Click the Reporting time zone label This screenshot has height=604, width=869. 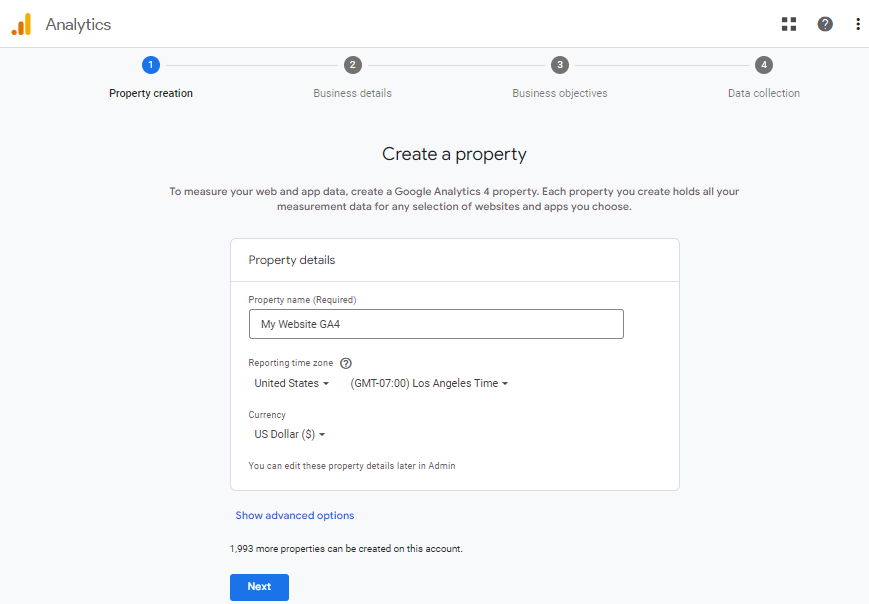coord(290,363)
